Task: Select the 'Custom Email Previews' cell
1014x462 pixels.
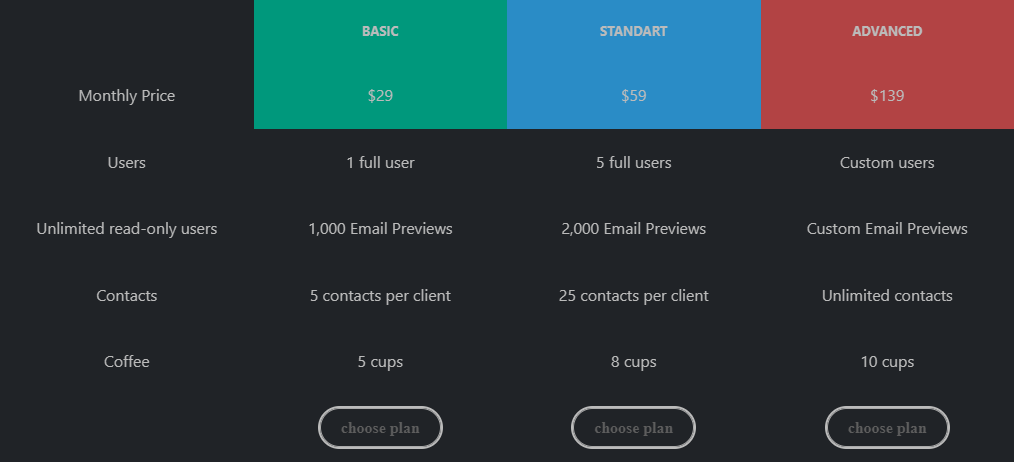Action: [887, 229]
